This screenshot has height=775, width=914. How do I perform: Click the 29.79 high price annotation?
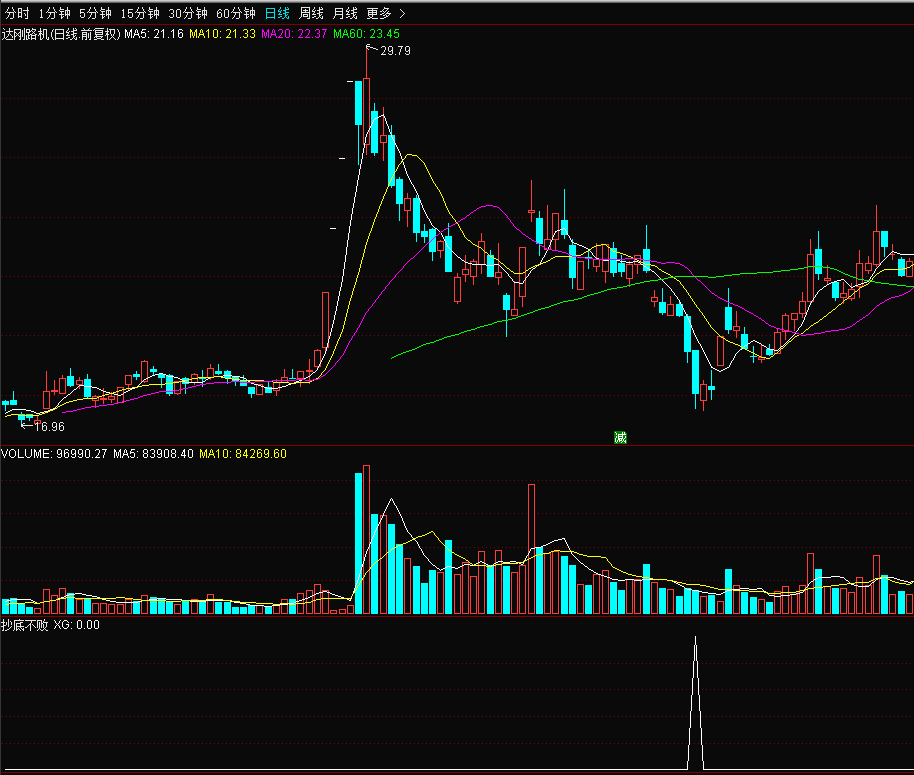click(395, 51)
